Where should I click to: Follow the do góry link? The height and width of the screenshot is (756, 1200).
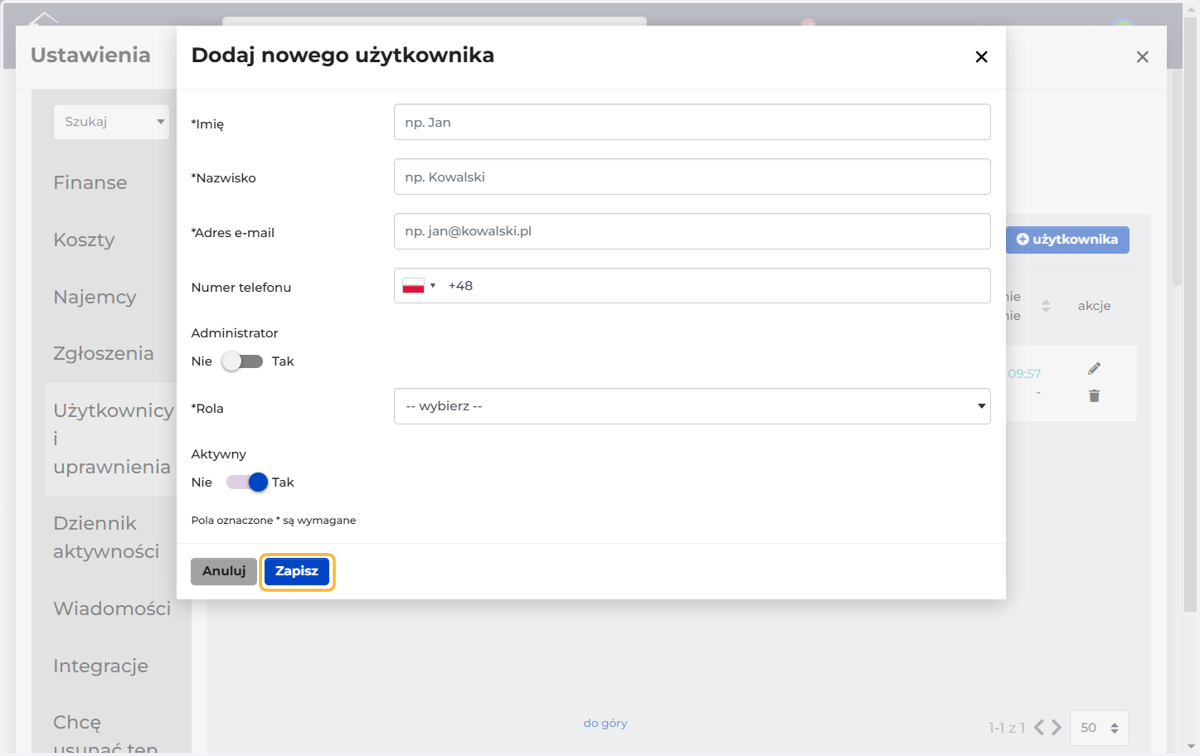point(605,723)
